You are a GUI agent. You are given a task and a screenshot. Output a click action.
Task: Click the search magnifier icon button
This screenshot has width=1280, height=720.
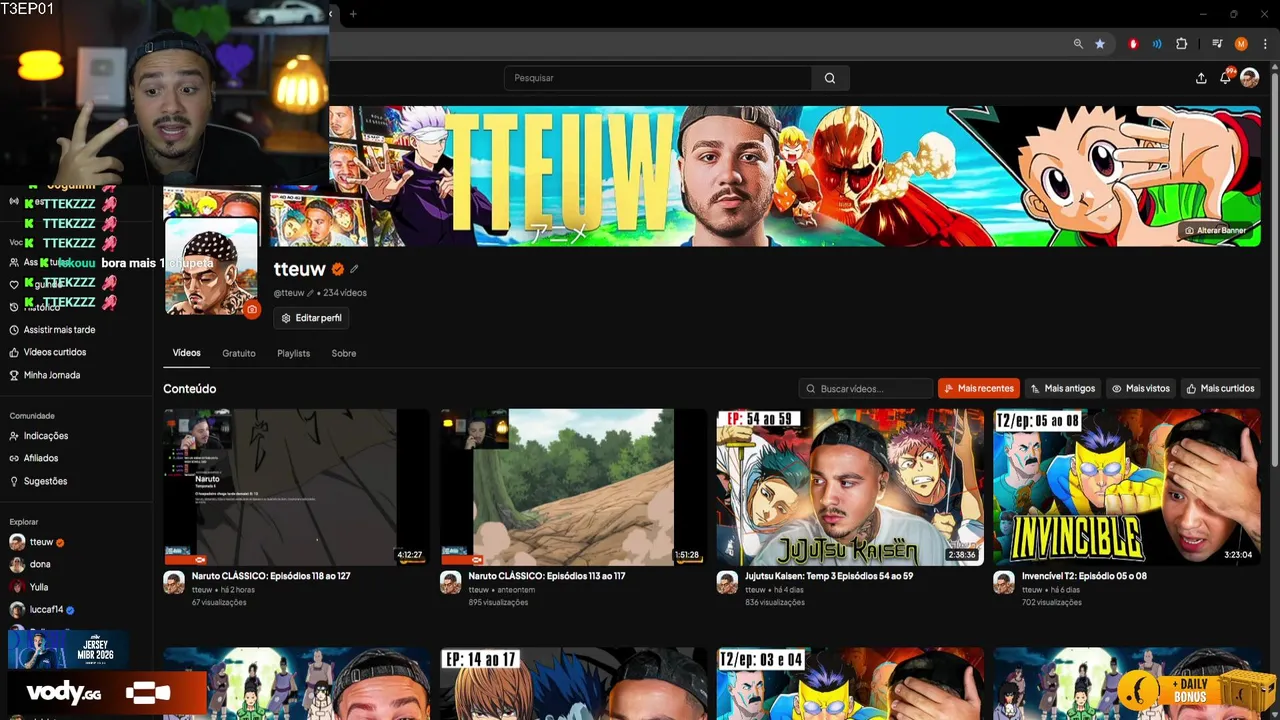pos(830,78)
